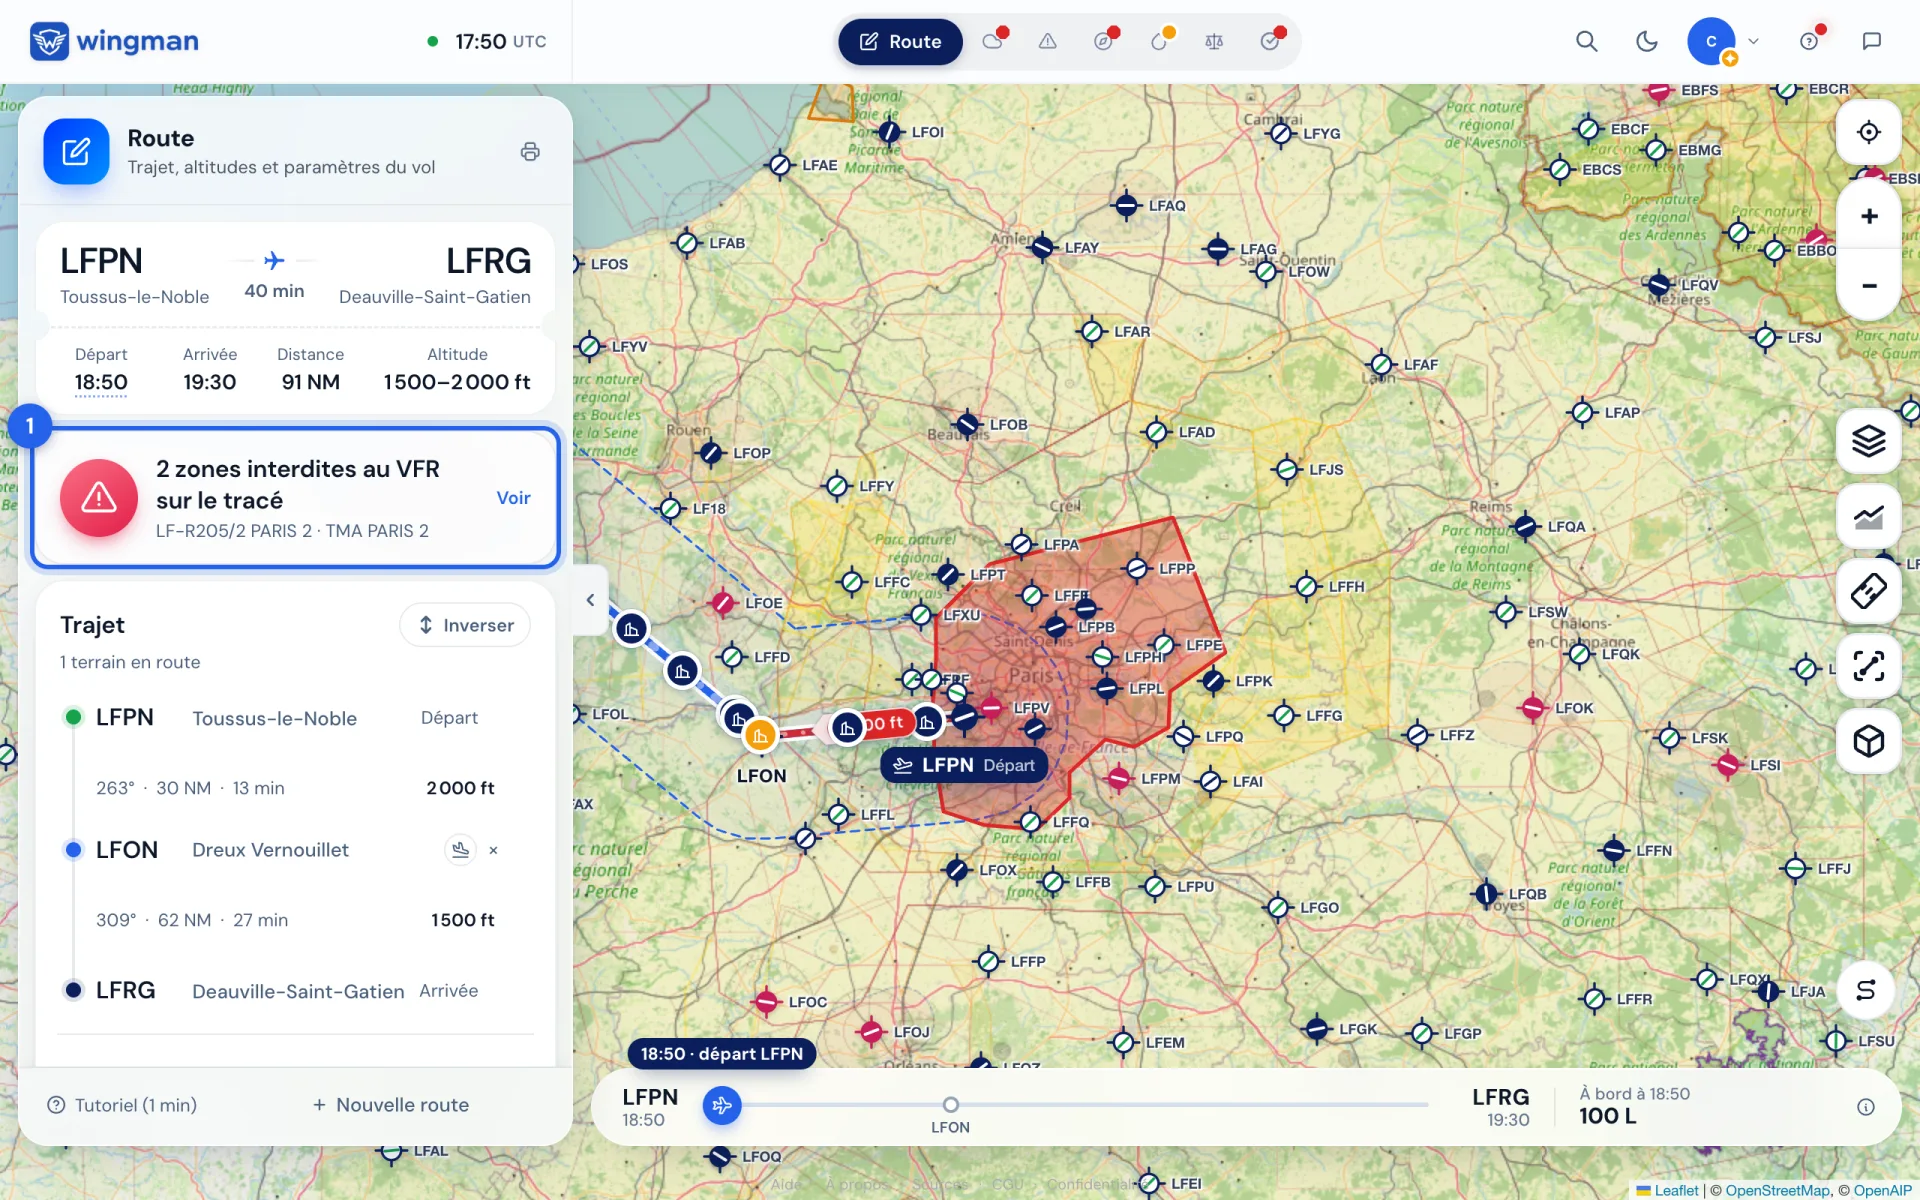This screenshot has width=1920, height=1200.
Task: Click Voir link for forbidden zones
Action: (513, 498)
